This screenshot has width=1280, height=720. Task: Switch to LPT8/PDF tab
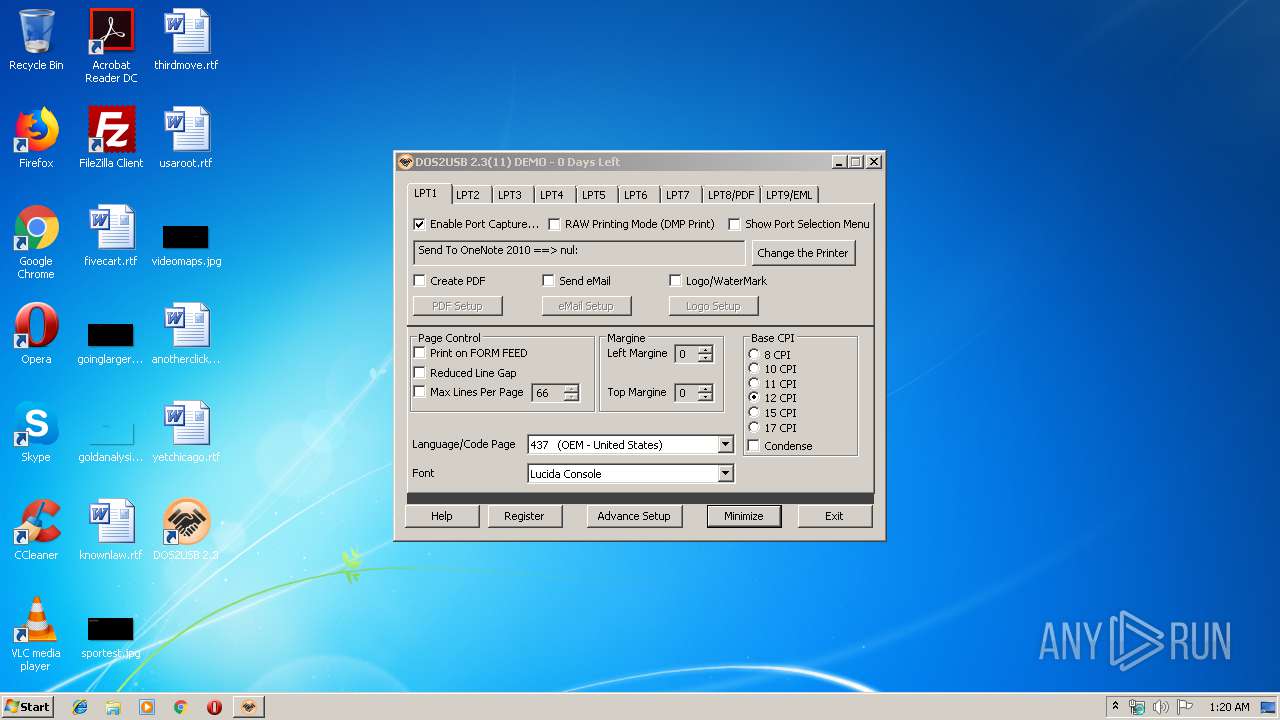pyautogui.click(x=731, y=195)
